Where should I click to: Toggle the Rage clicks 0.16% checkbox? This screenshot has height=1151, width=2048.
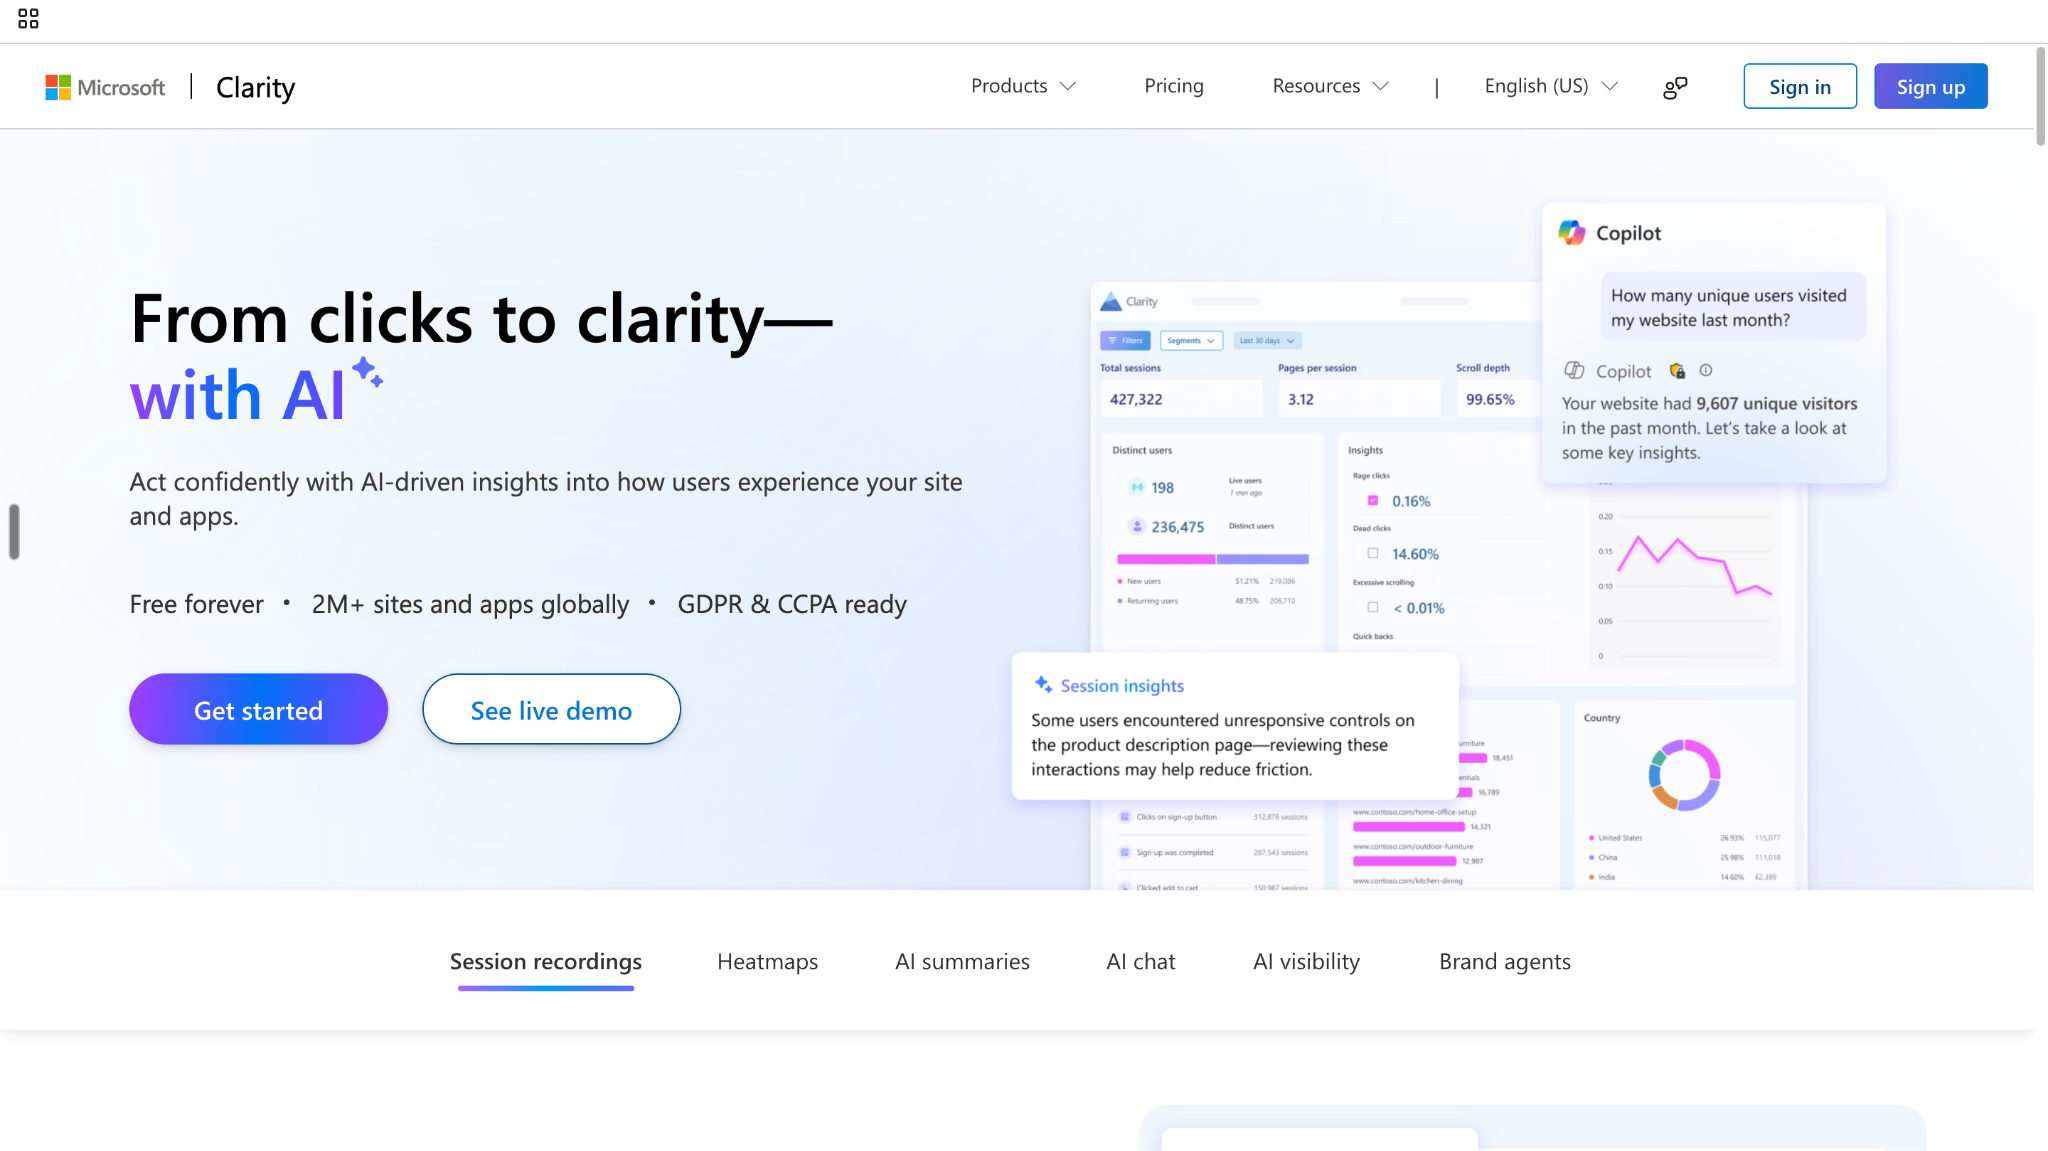(x=1372, y=501)
